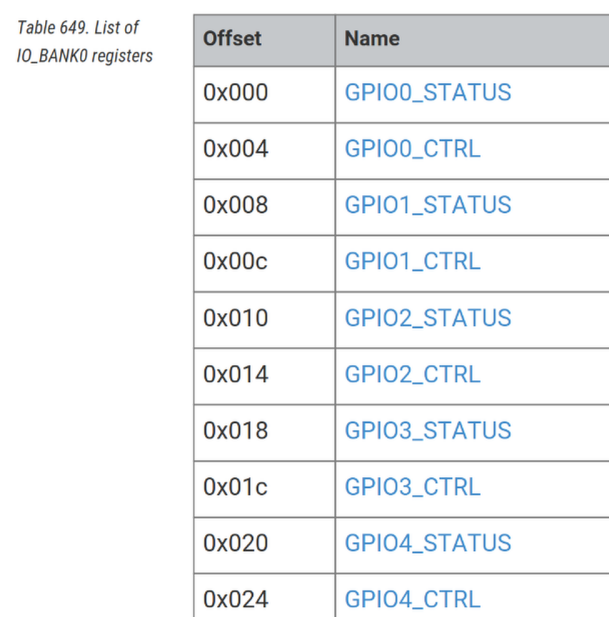This screenshot has width=609, height=617.
Task: Open the GPIO0_CTRL register link
Action: click(412, 149)
